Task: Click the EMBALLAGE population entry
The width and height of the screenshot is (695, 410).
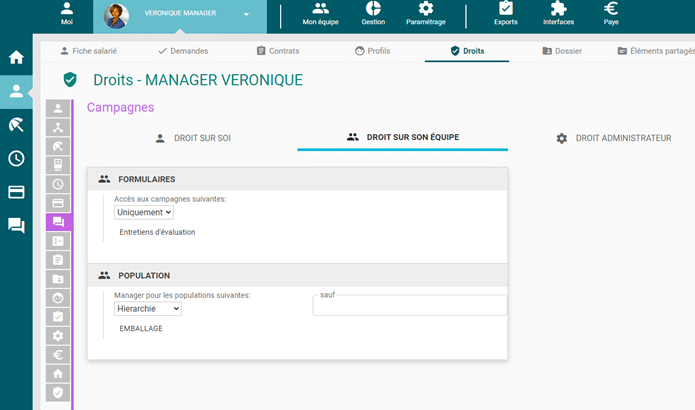Action: [141, 328]
